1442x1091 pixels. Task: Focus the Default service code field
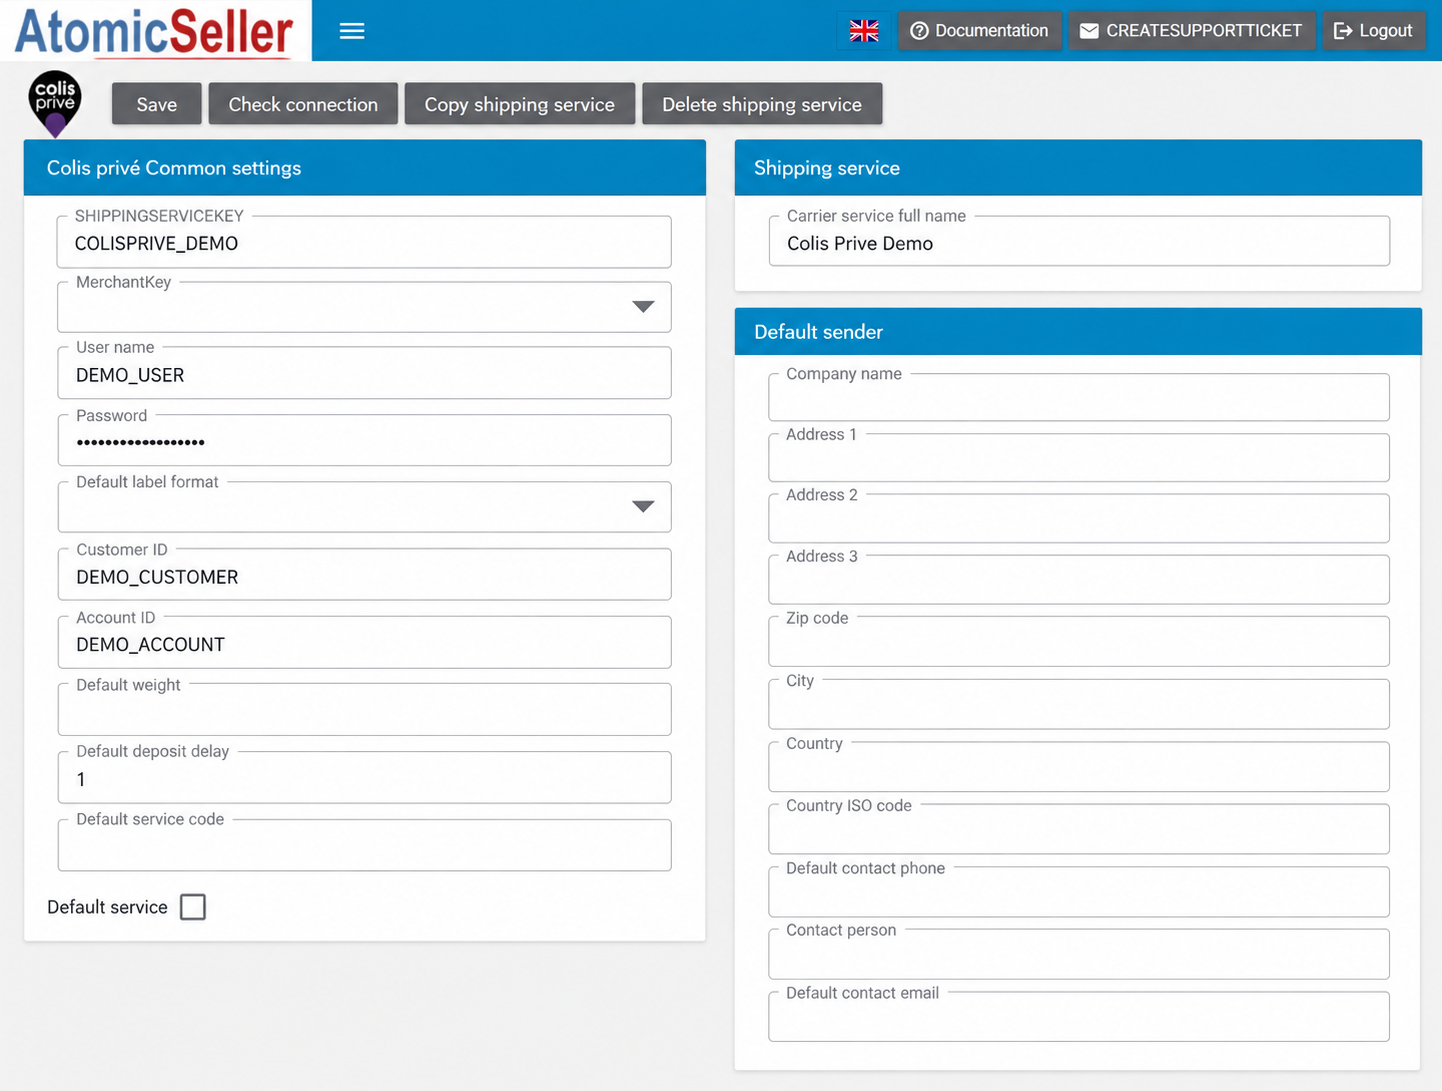(x=364, y=845)
